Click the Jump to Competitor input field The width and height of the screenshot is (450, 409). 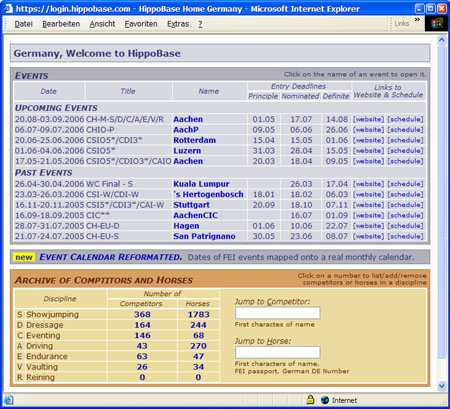[278, 313]
